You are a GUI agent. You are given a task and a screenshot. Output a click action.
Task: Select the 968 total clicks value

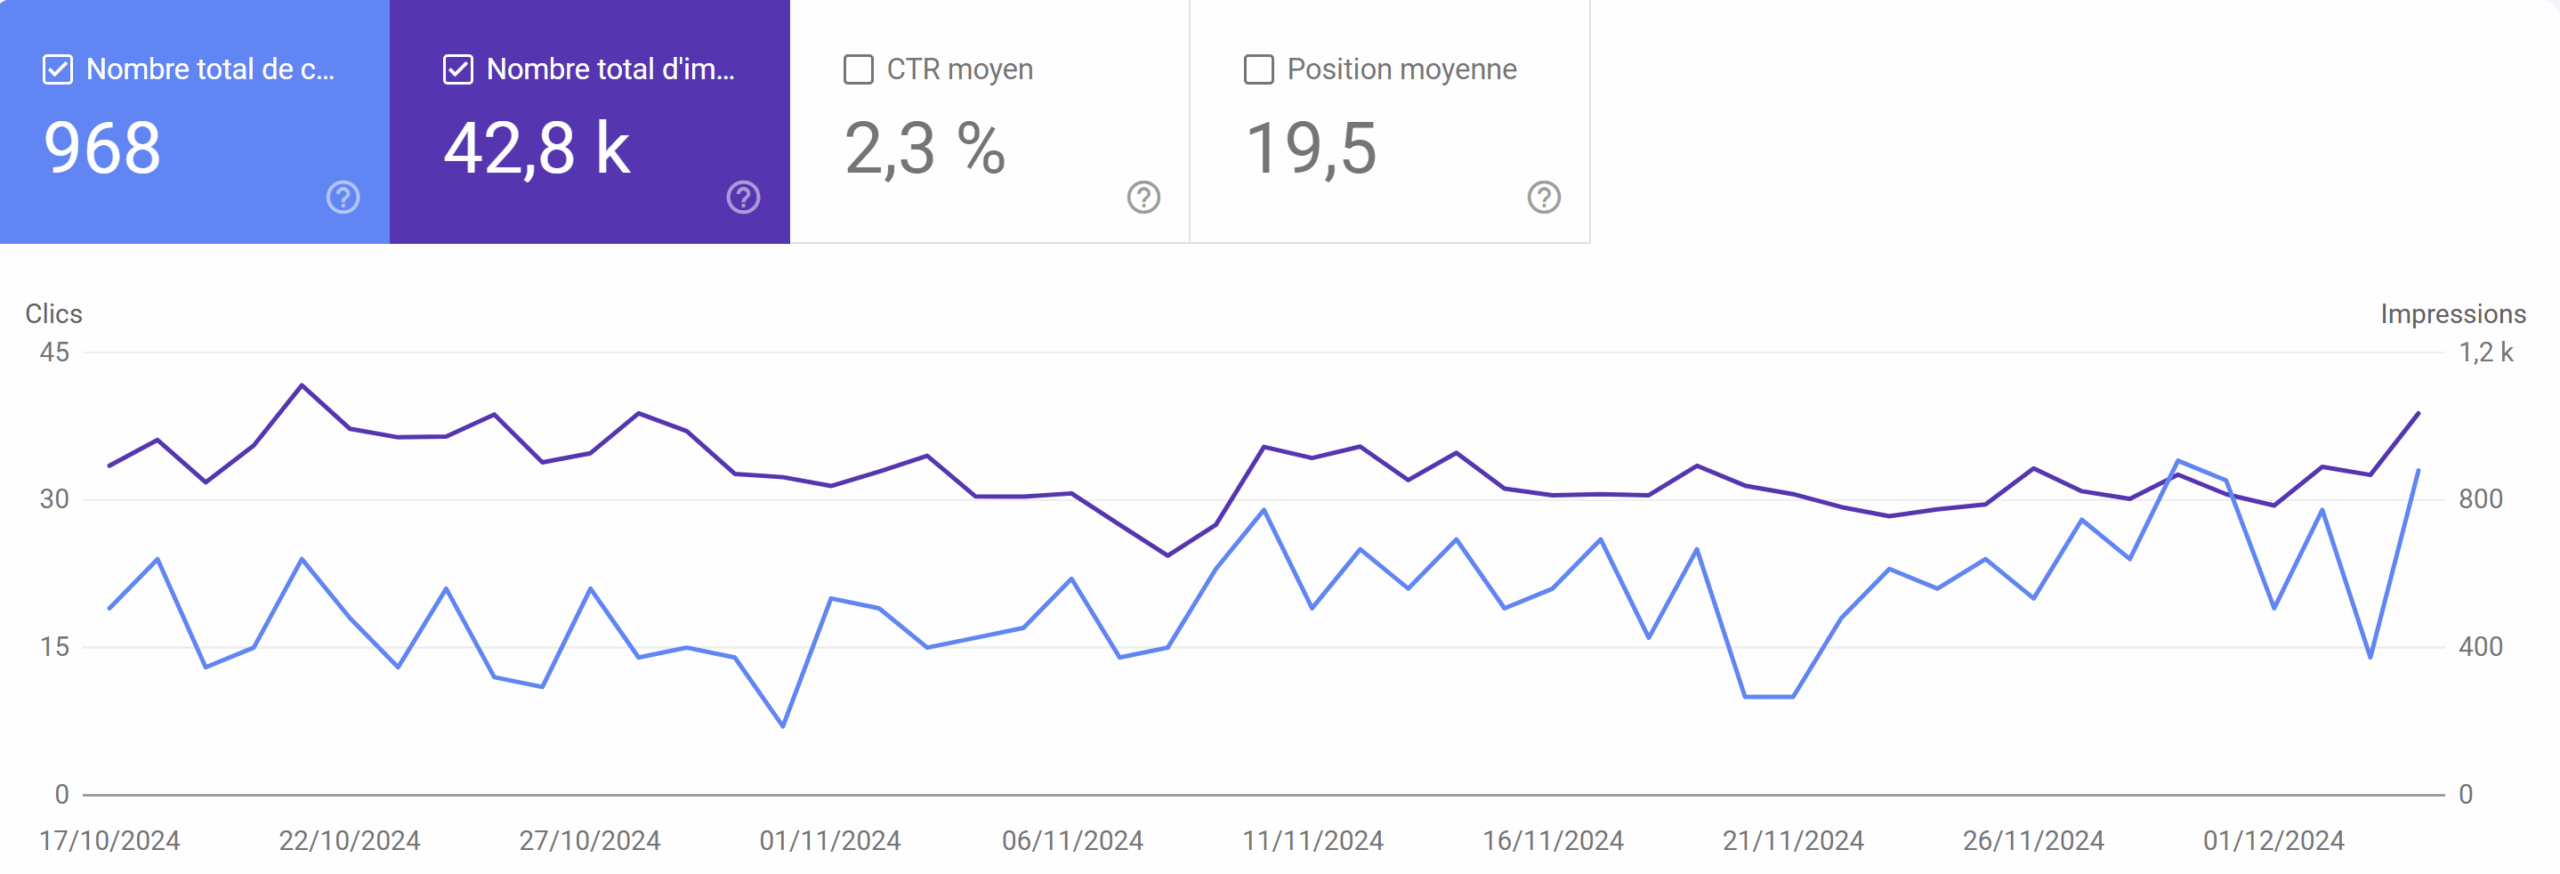[102, 148]
